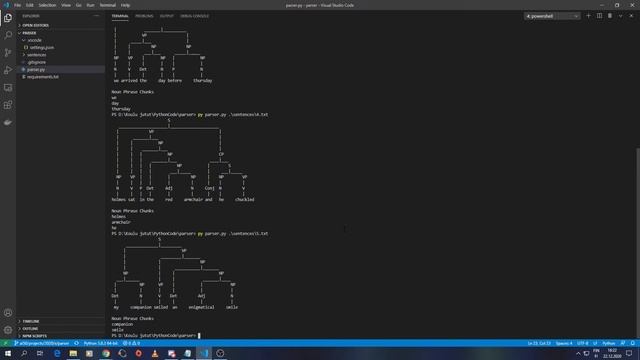Open the File menu
The height and width of the screenshot is (360, 640).
[17, 5]
